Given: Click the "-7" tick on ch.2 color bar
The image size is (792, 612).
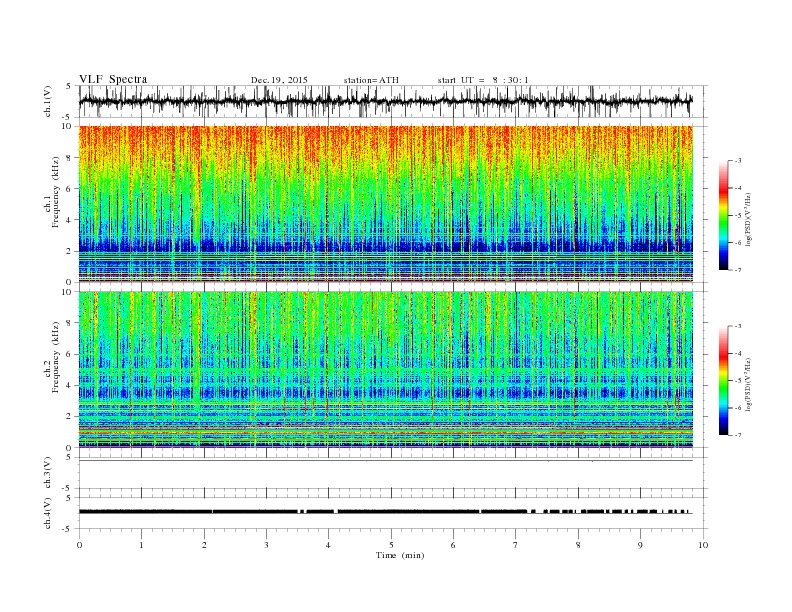Looking at the screenshot, I should coord(738,435).
